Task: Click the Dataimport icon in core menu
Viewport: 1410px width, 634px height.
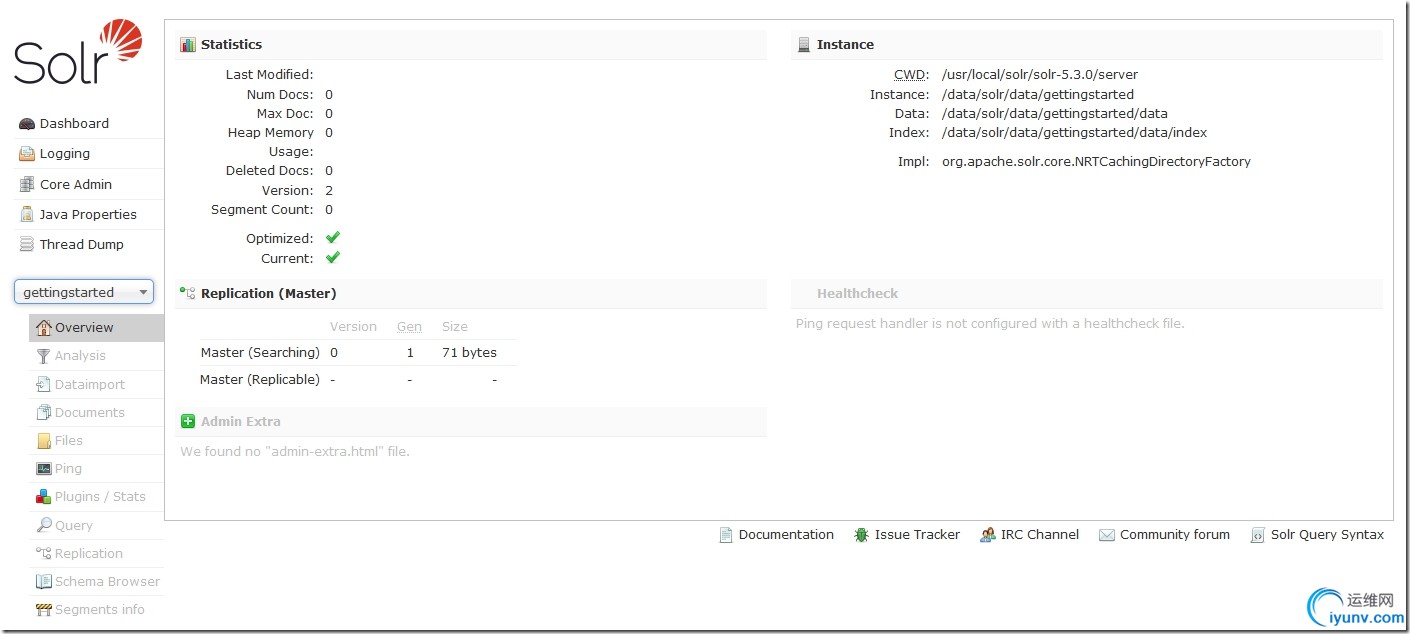Action: coord(43,384)
